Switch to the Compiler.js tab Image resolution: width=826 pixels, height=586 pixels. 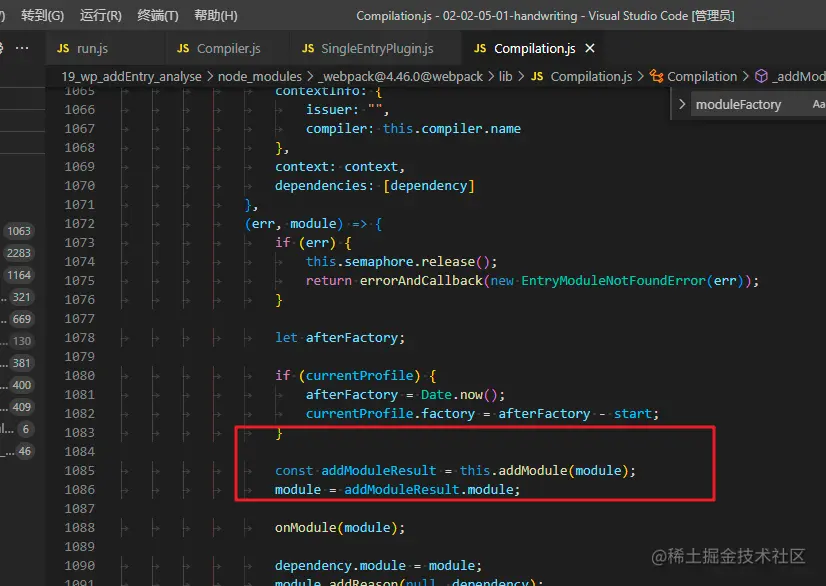[229, 48]
